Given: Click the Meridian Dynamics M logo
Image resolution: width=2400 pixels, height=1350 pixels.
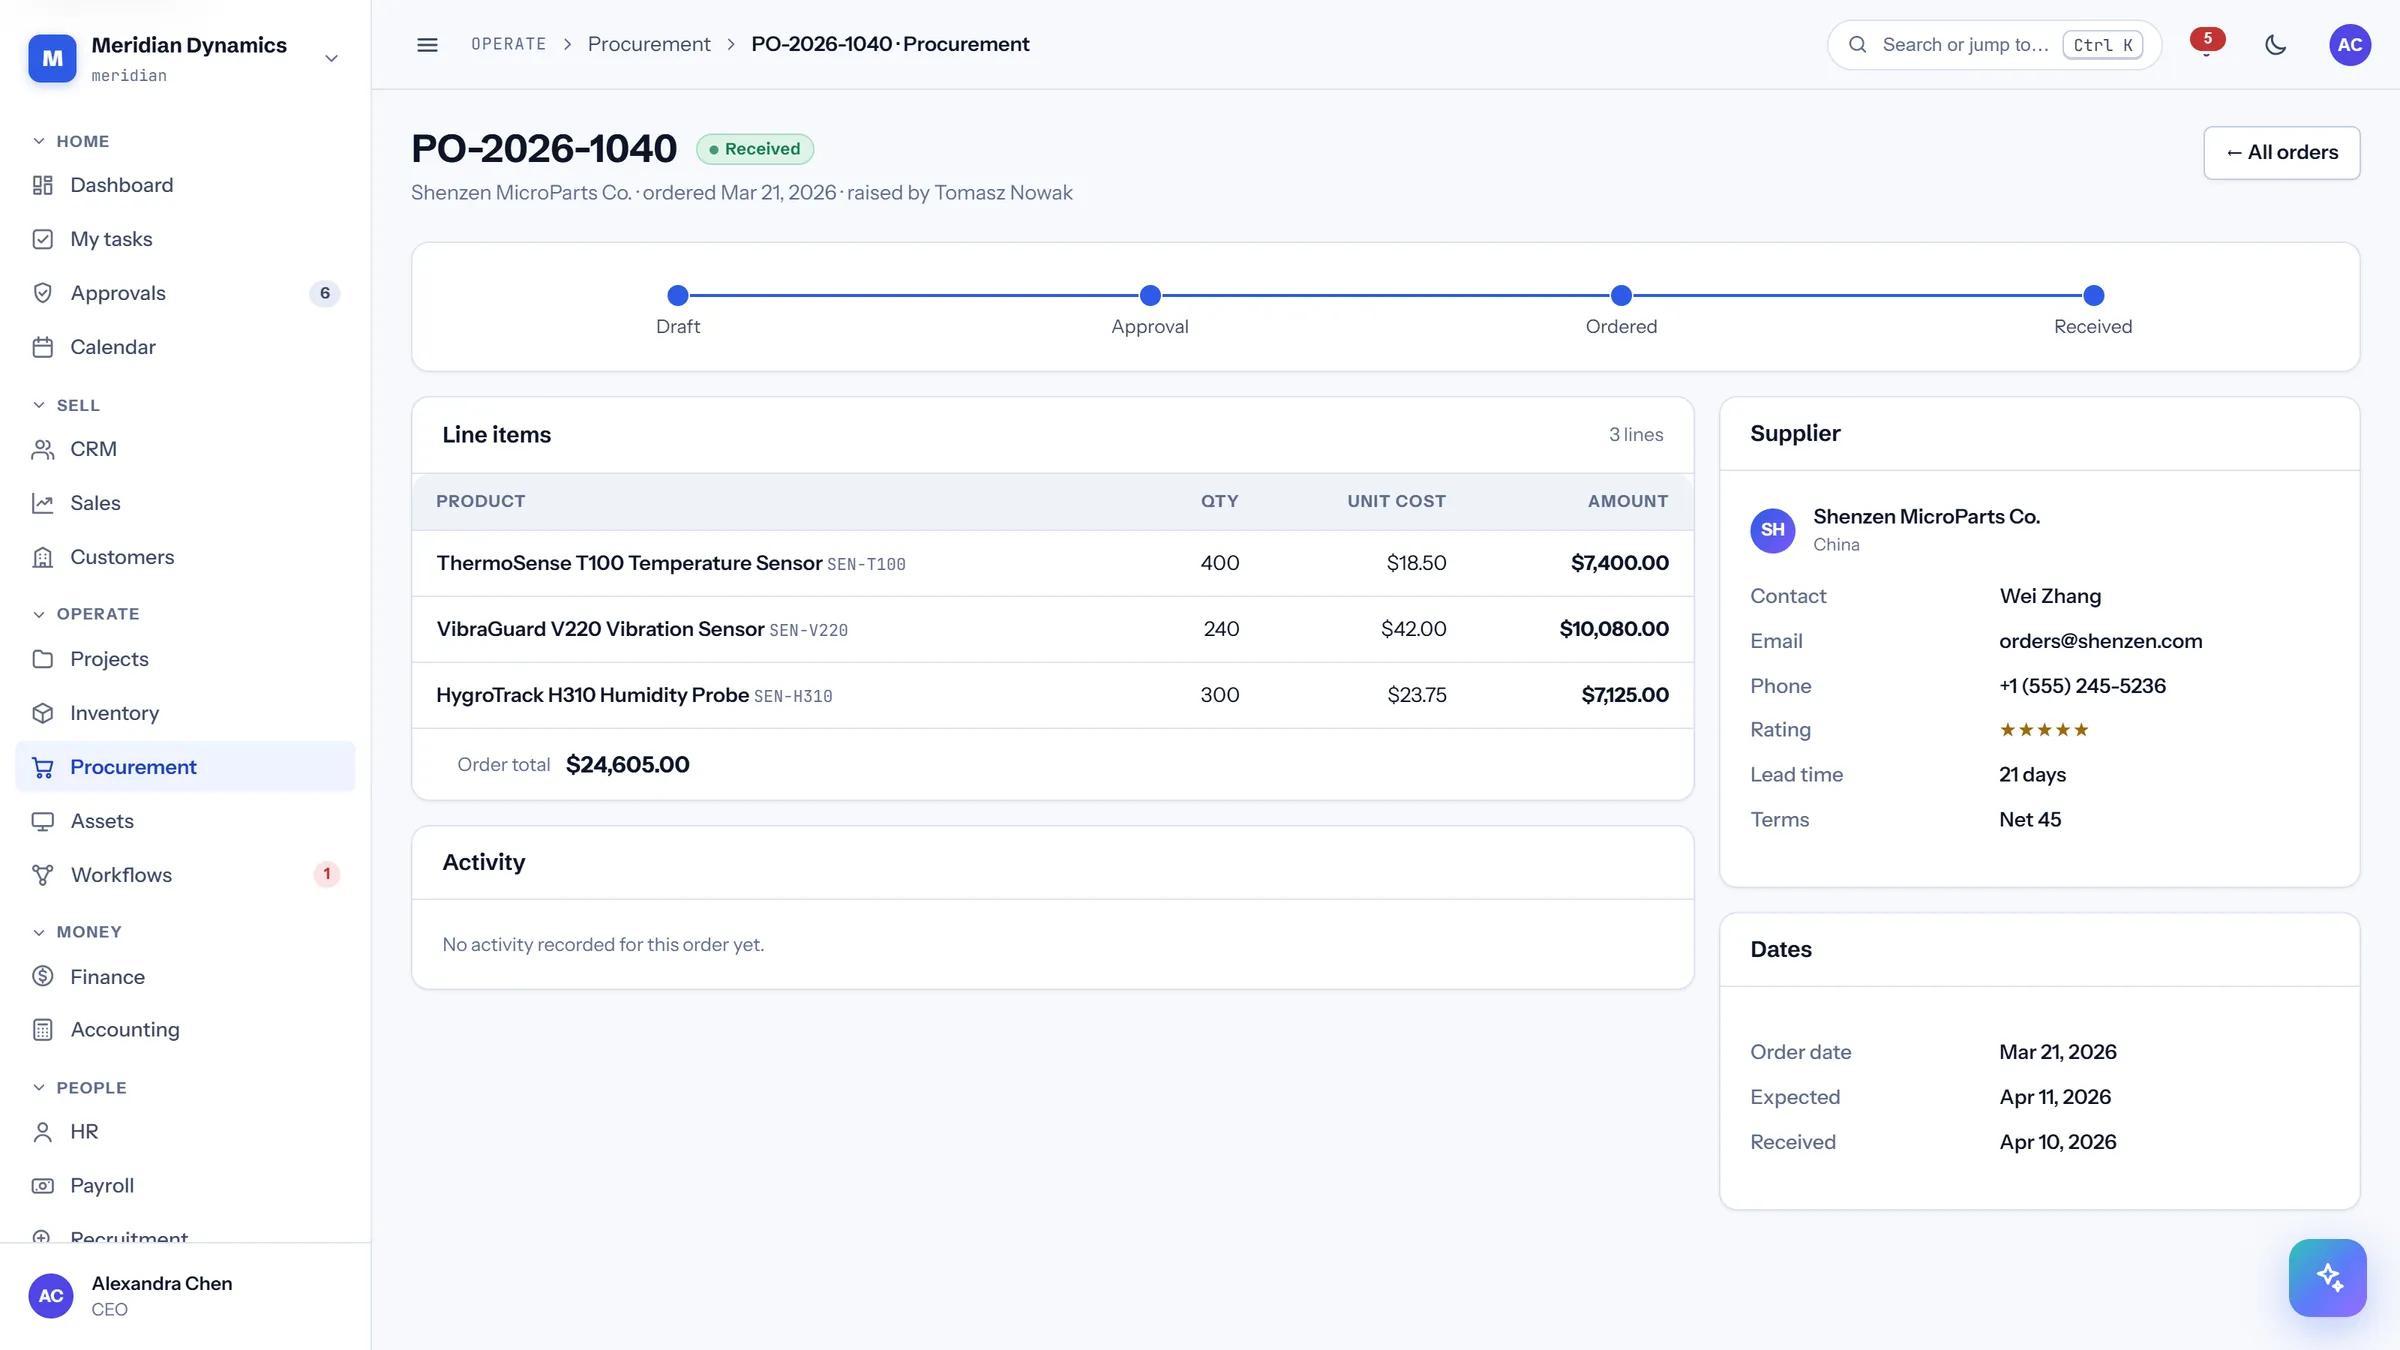Looking at the screenshot, I should pyautogui.click(x=52, y=58).
